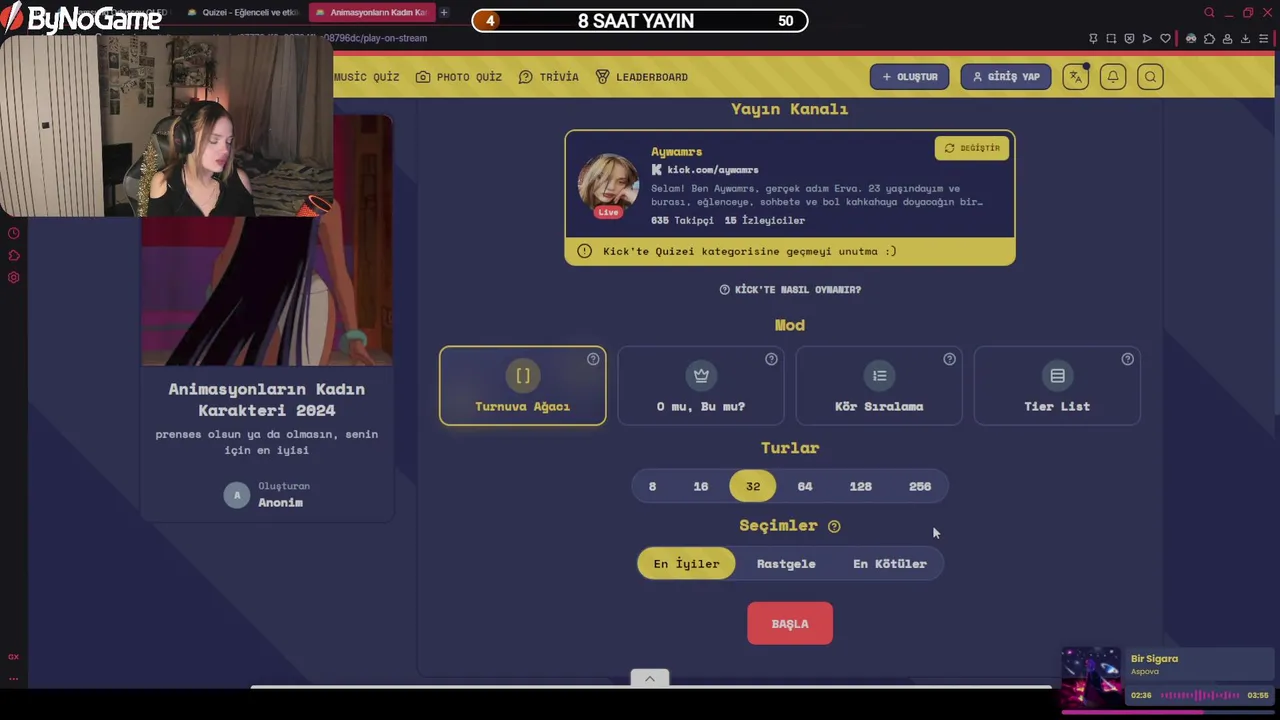
Task: Open the help icon on Turnuva Ağacı card
Action: 593,359
